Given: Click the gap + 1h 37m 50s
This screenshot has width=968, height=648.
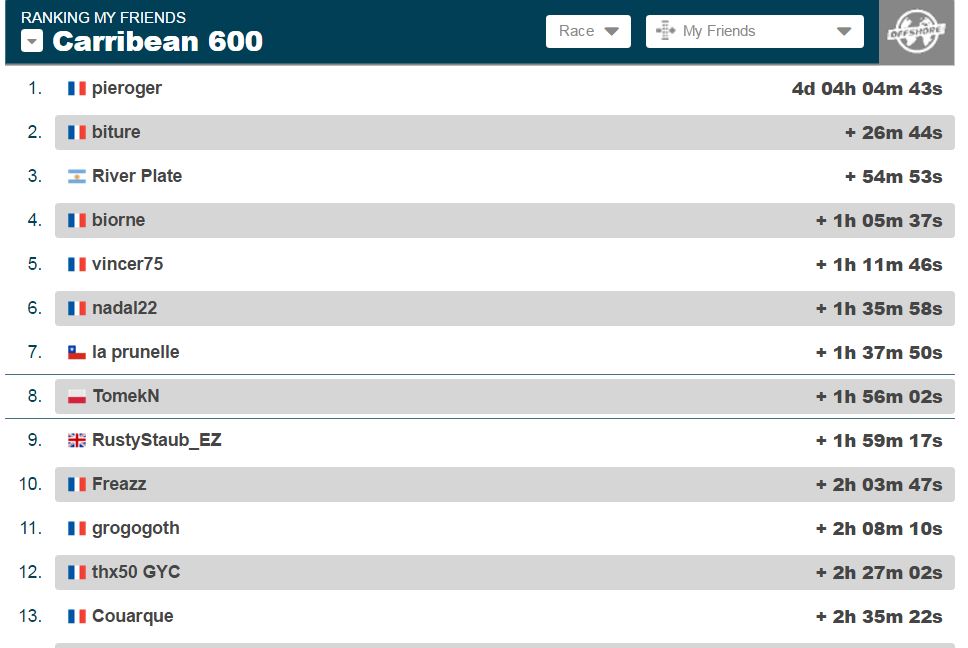Looking at the screenshot, I should (879, 352).
